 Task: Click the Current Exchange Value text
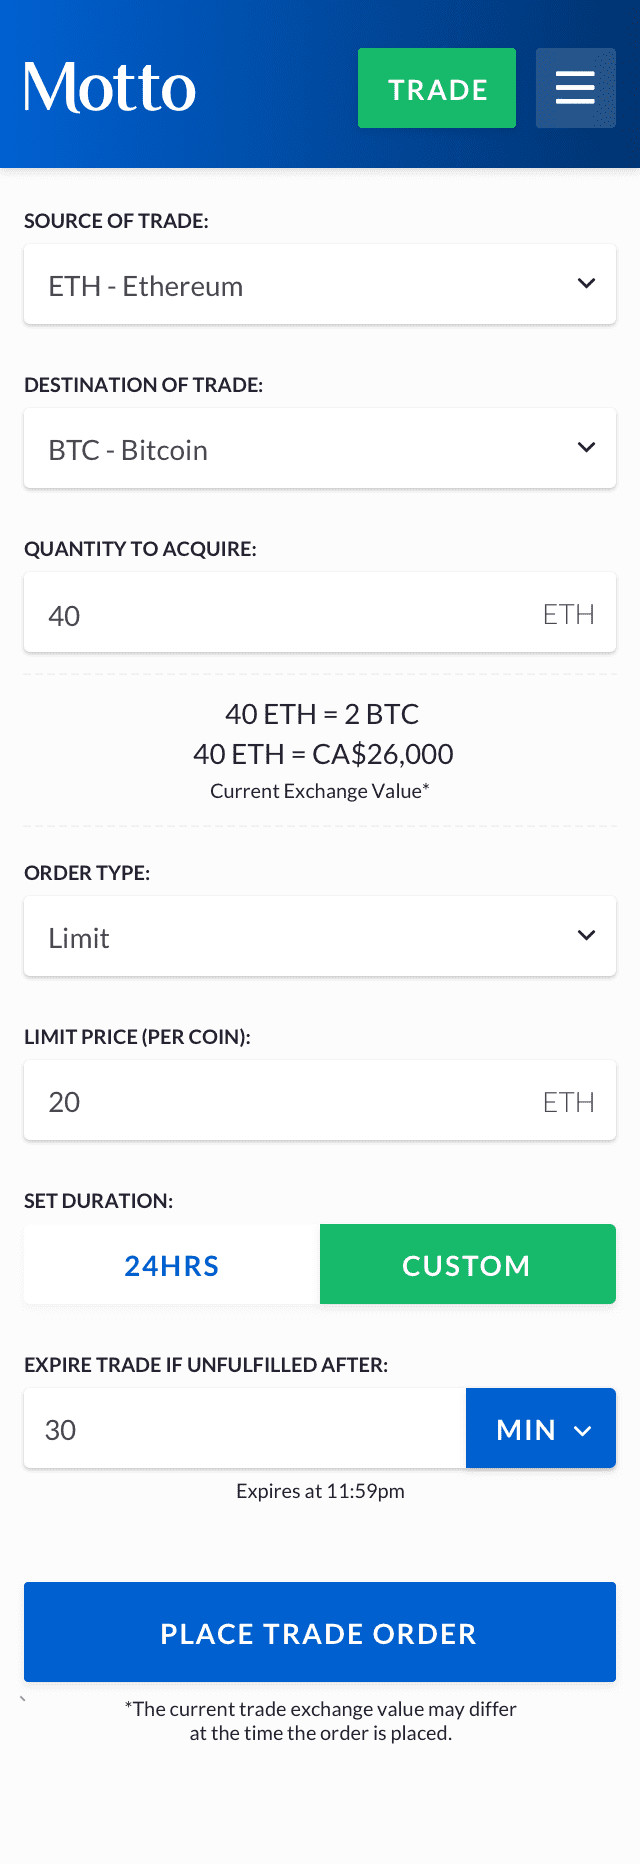[320, 791]
